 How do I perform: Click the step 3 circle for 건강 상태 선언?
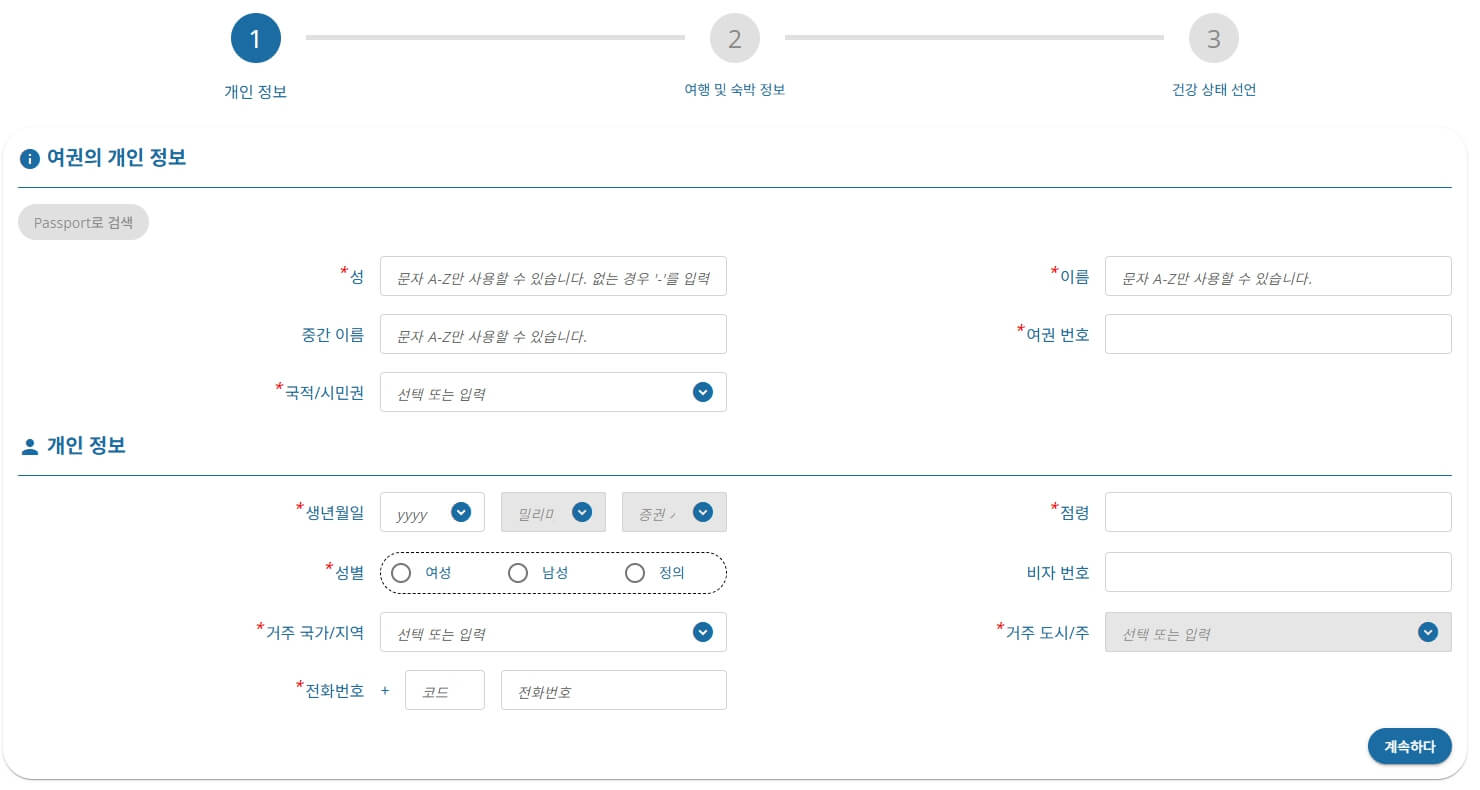pos(1215,39)
